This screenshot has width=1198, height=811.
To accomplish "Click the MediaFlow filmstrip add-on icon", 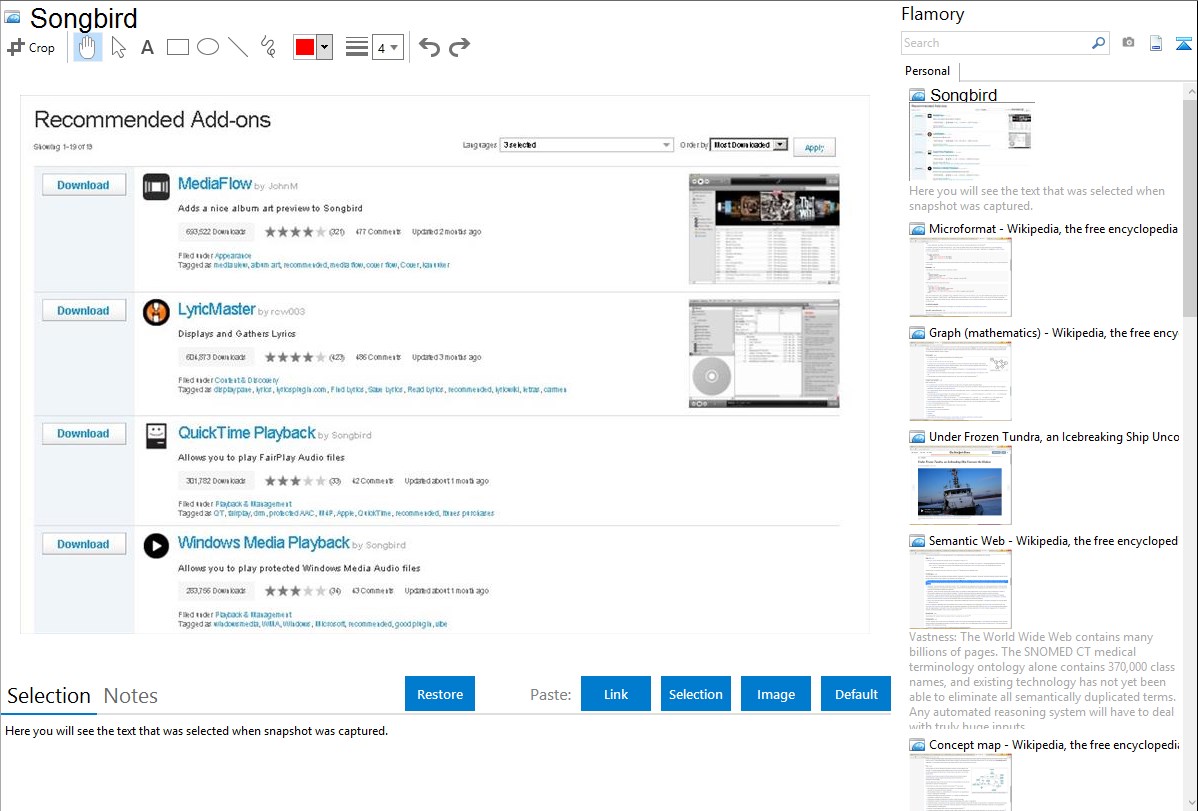I will pos(156,187).
